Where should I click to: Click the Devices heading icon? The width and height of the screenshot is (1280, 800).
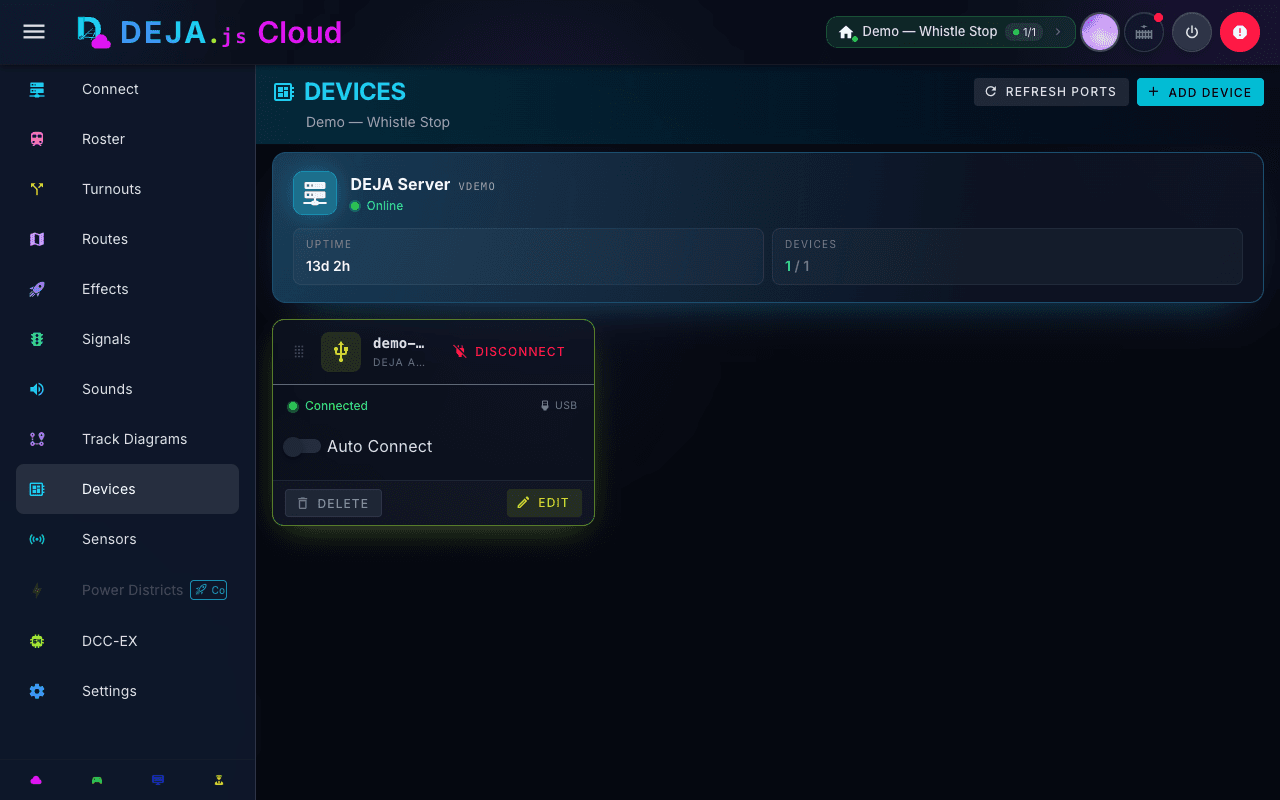(x=284, y=92)
